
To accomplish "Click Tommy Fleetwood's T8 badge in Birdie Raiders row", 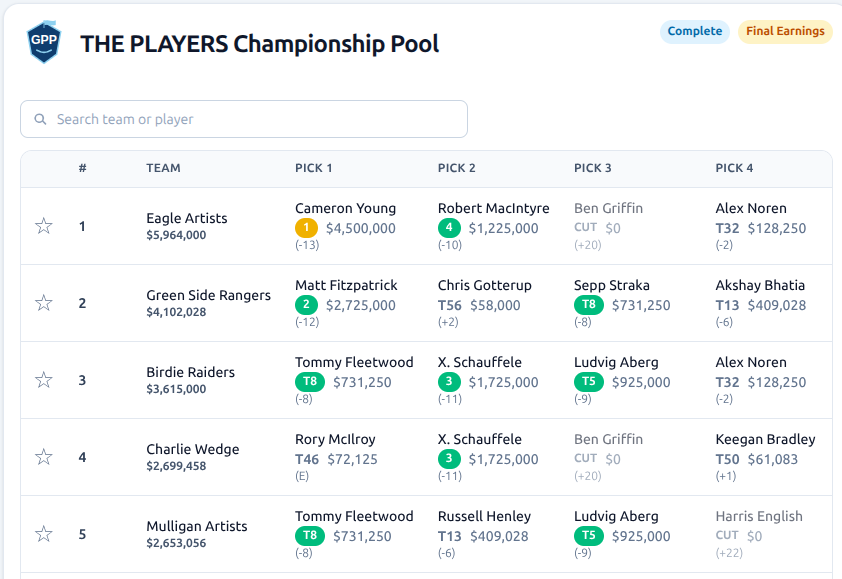I will (x=308, y=382).
